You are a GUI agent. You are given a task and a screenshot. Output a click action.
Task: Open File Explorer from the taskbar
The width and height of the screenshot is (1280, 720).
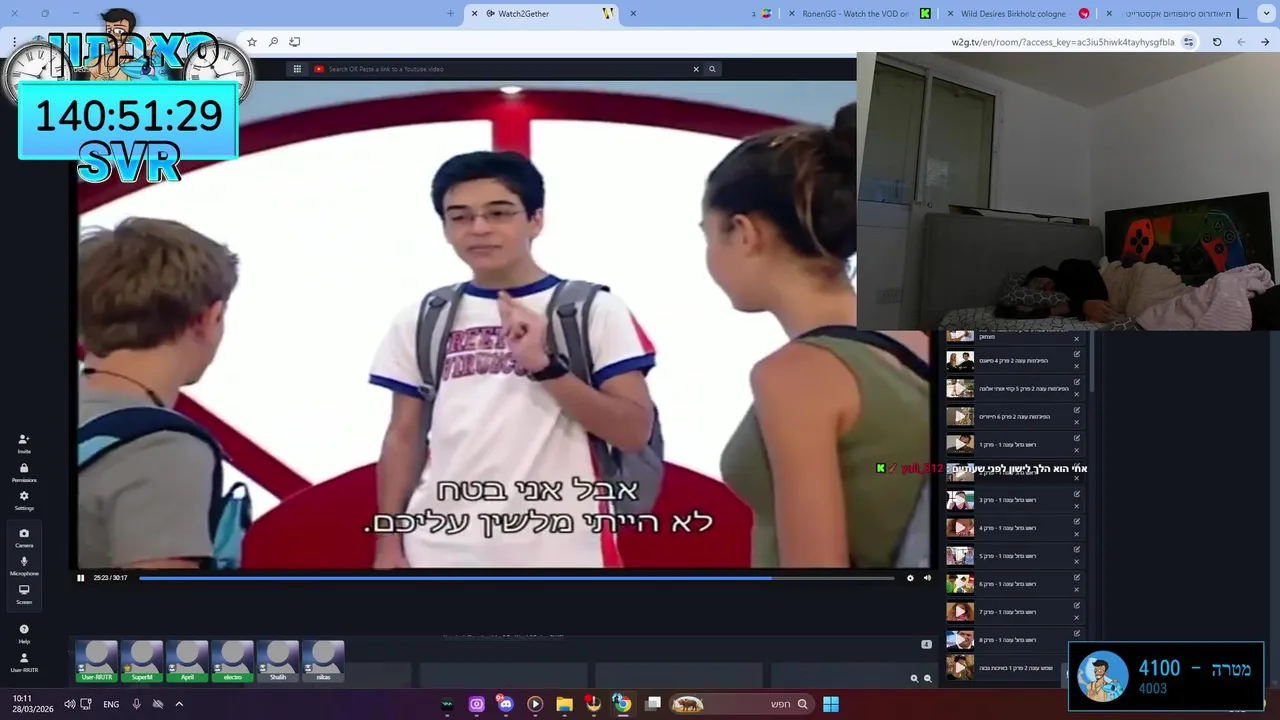coord(564,704)
